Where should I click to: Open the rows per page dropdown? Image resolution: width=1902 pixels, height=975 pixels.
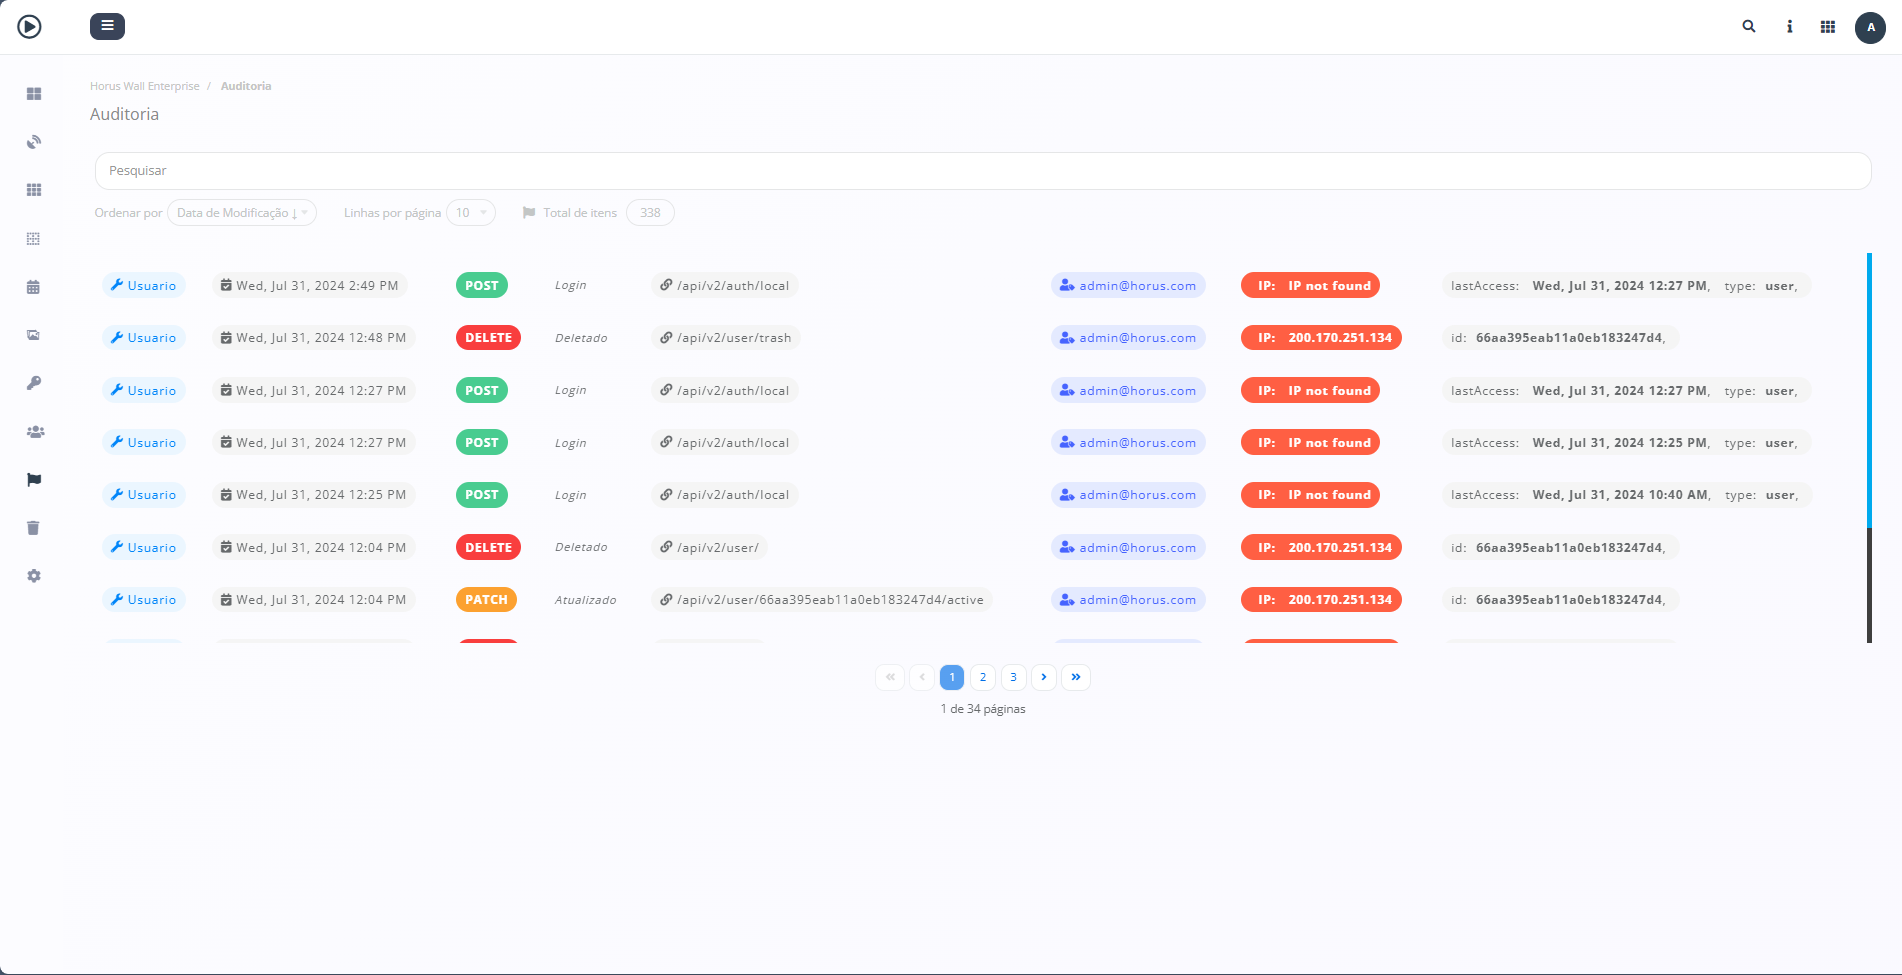[x=470, y=213]
